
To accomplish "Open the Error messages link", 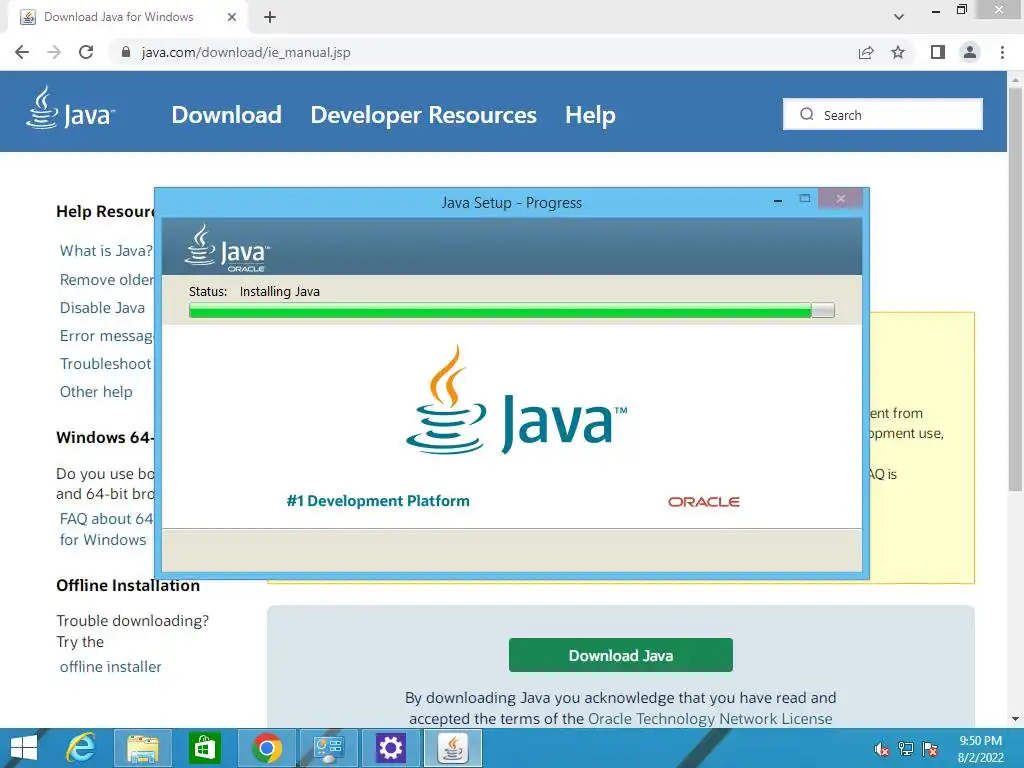I will (x=107, y=336).
